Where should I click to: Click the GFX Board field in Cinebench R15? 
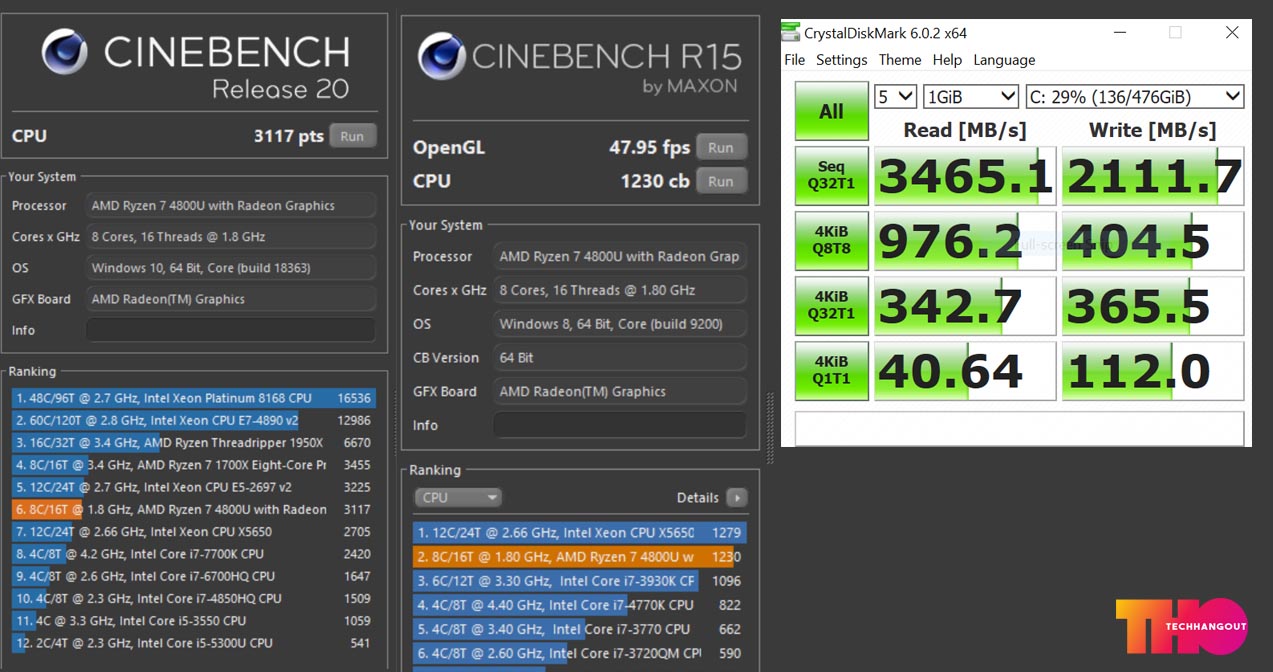pyautogui.click(x=620, y=391)
